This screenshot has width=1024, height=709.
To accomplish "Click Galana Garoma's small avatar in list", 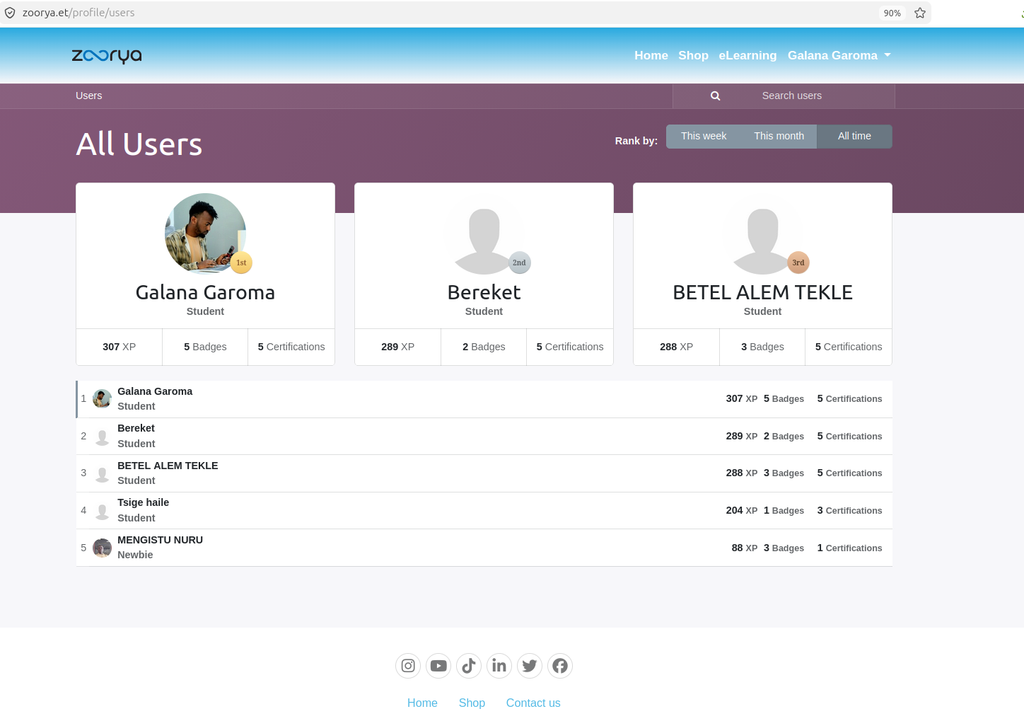I will coord(102,398).
